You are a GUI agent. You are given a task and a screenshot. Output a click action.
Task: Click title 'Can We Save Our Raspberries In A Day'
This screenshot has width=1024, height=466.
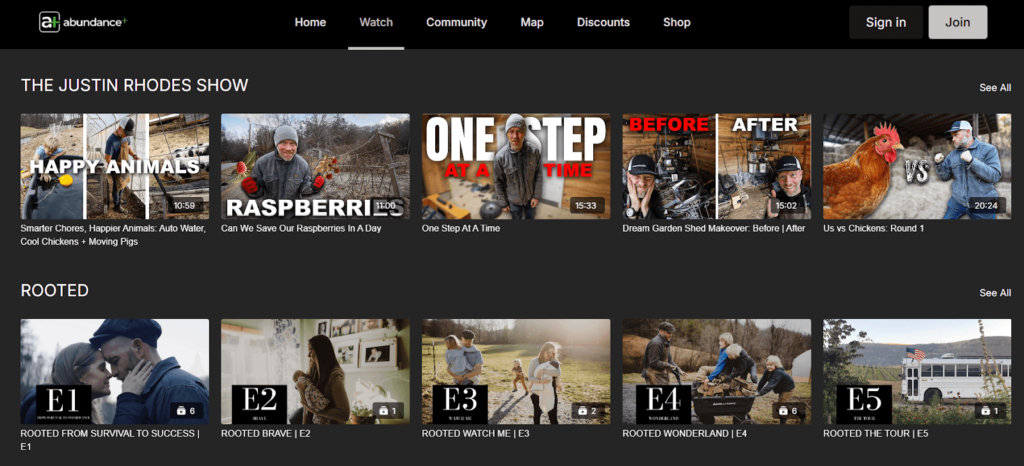[301, 228]
